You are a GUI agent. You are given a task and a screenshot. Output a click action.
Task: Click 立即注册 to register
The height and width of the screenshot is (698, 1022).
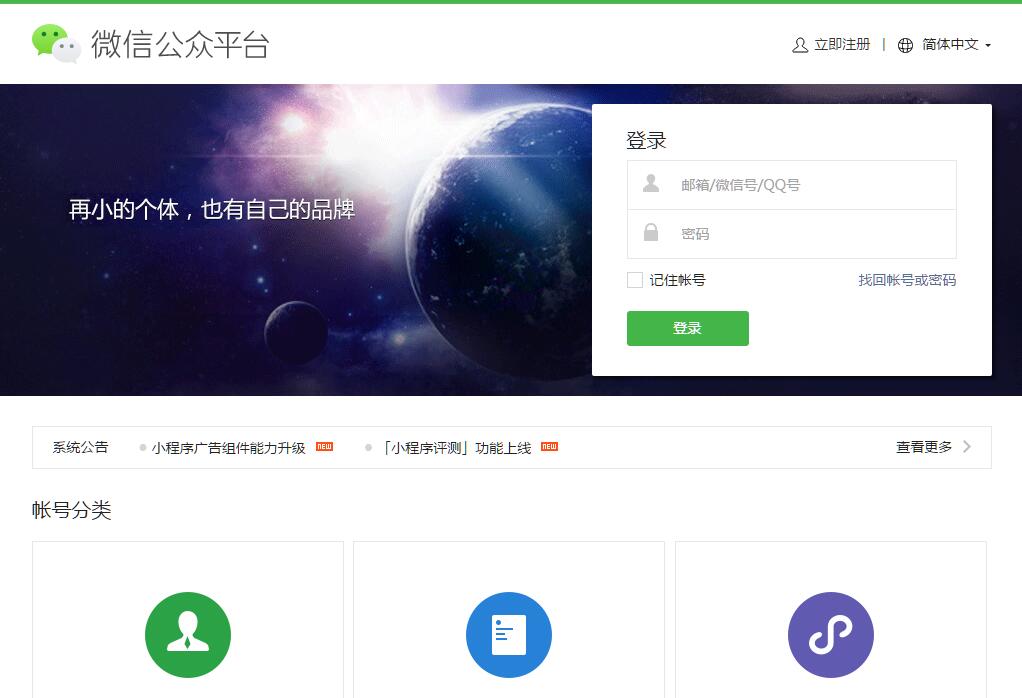[842, 45]
